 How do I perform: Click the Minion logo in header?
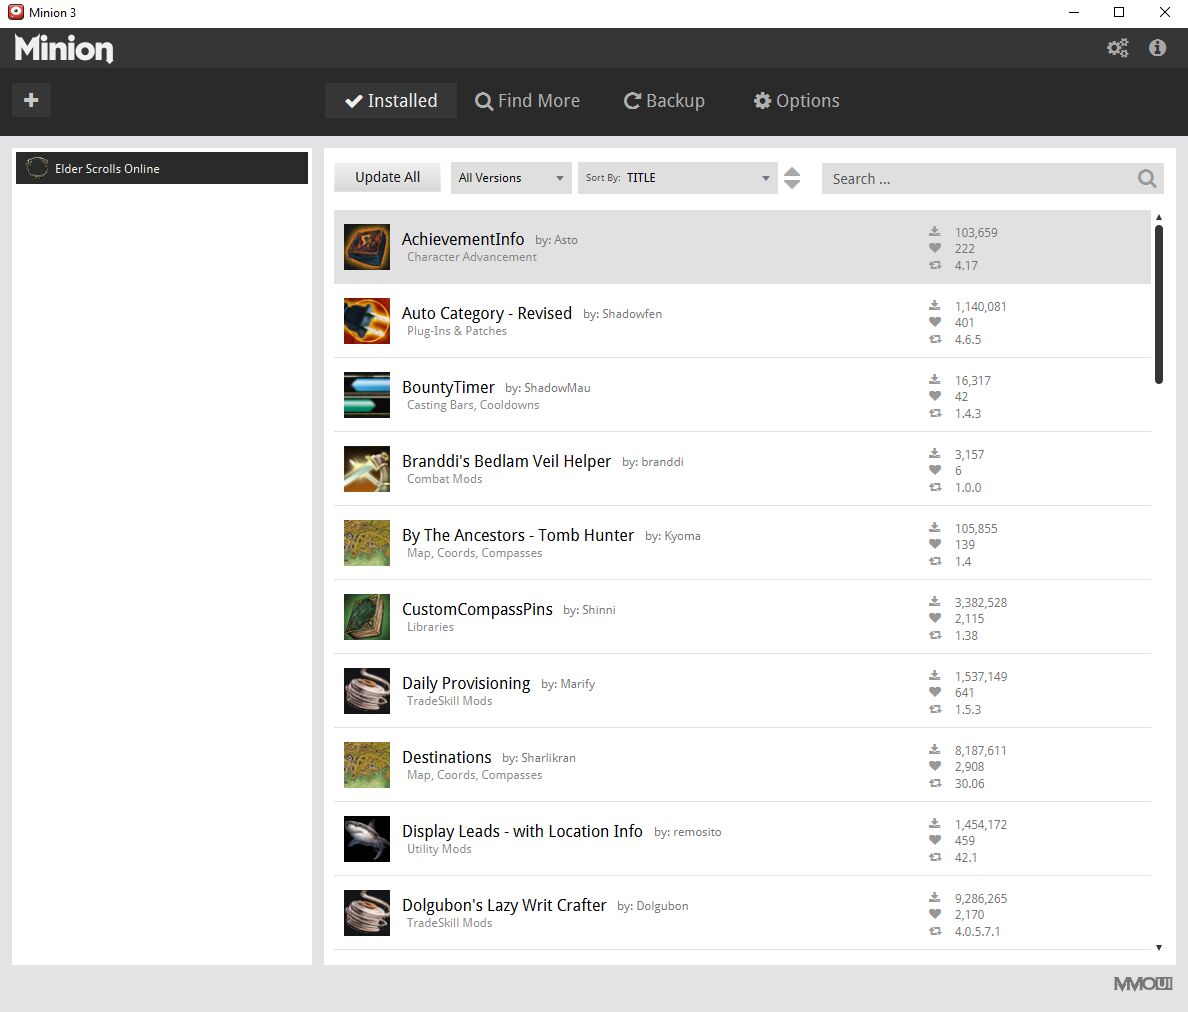click(x=64, y=48)
